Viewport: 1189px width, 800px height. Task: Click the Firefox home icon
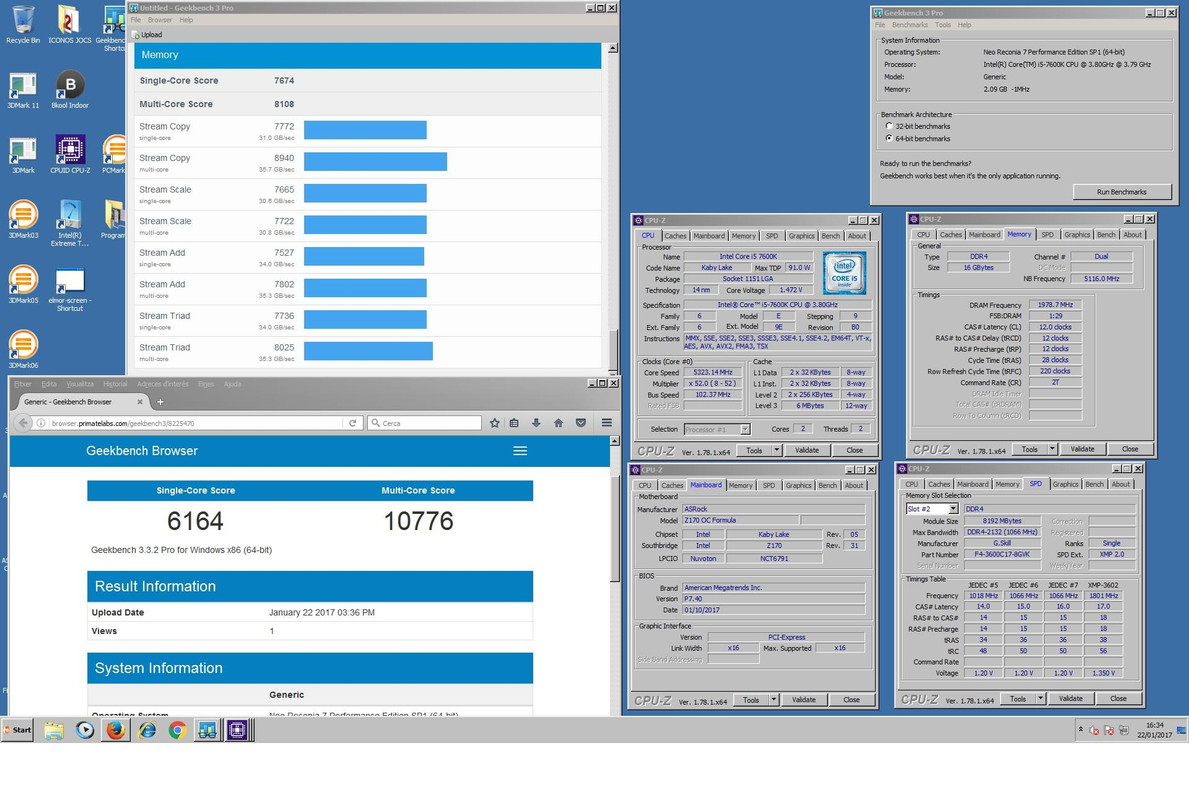tap(558, 423)
